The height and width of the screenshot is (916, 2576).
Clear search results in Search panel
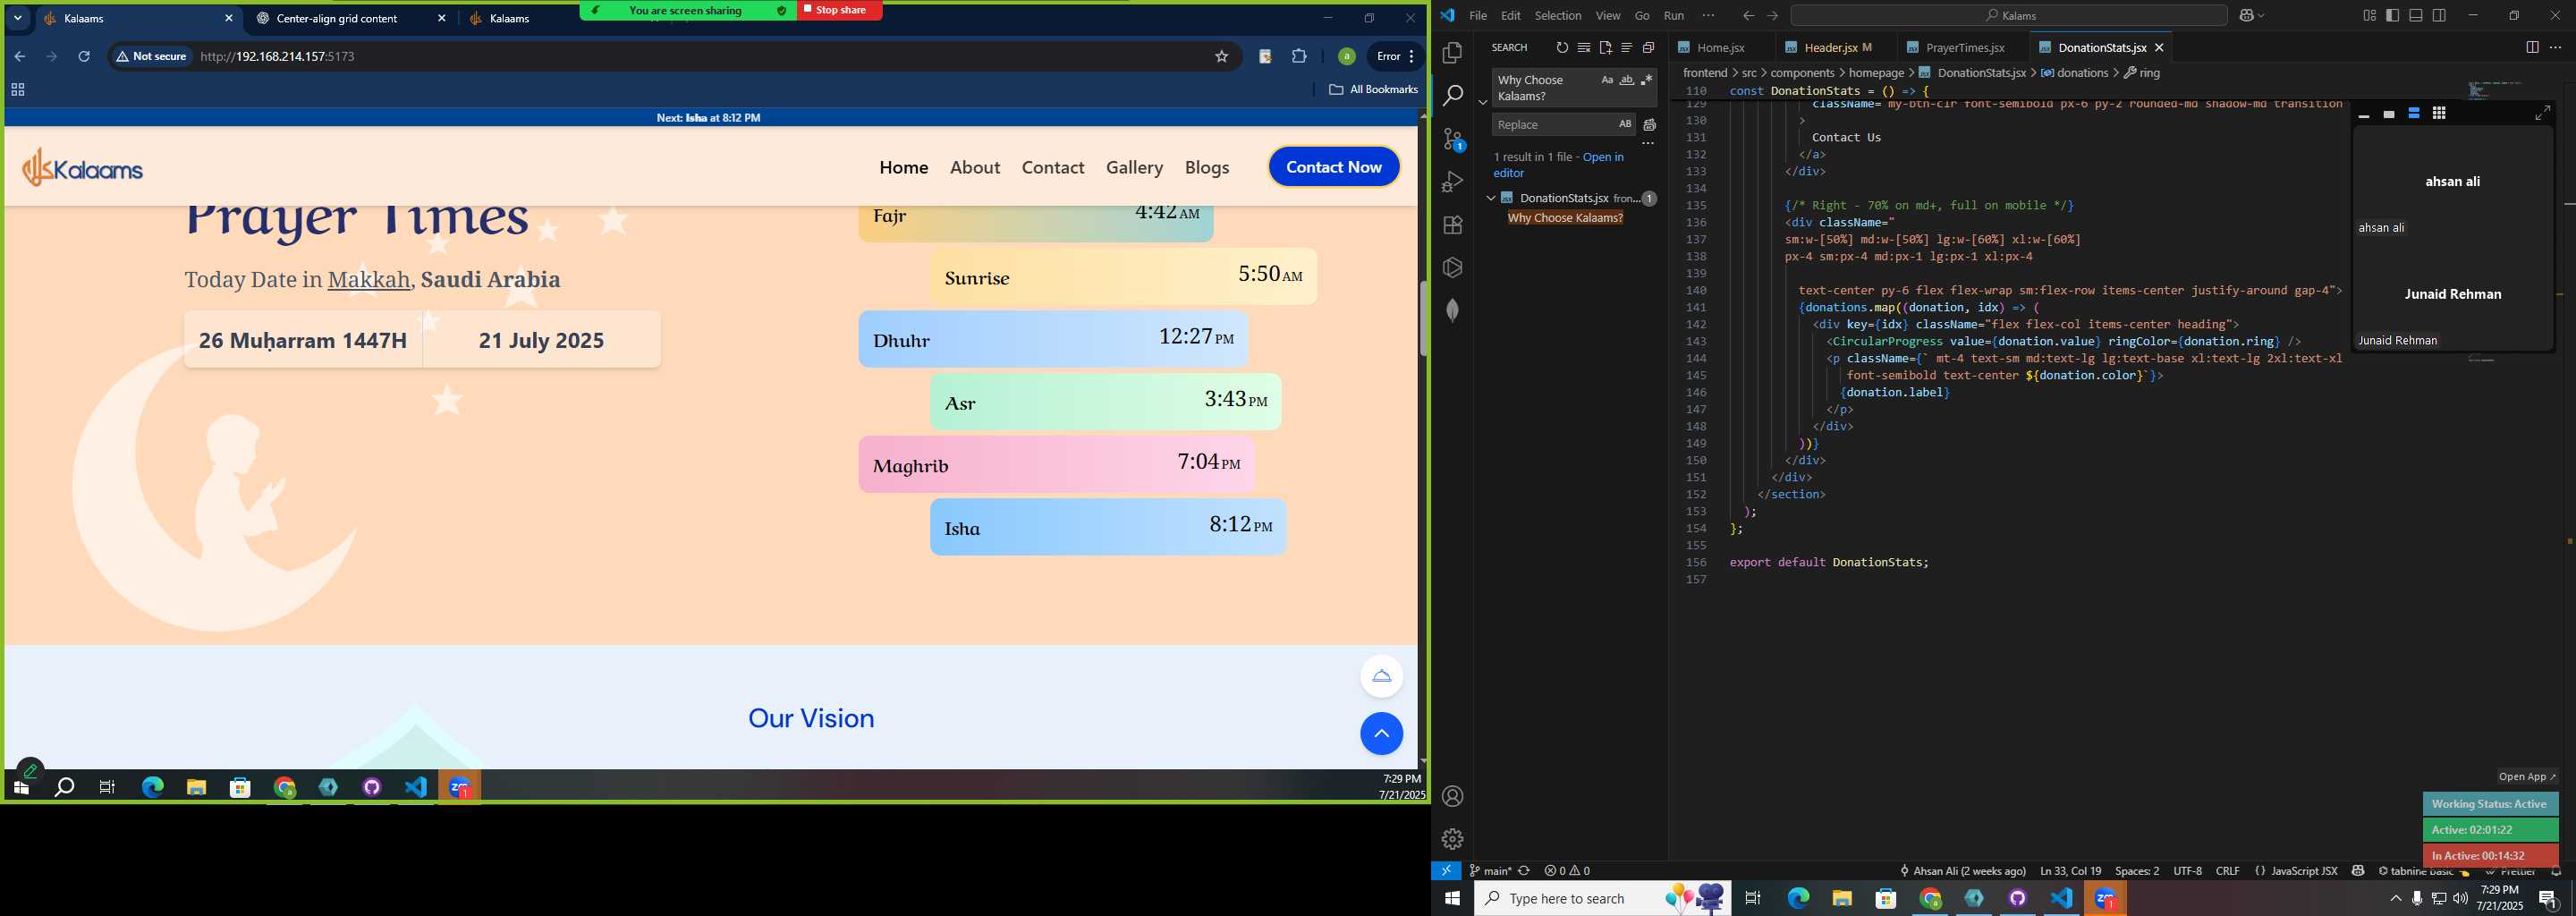1584,48
